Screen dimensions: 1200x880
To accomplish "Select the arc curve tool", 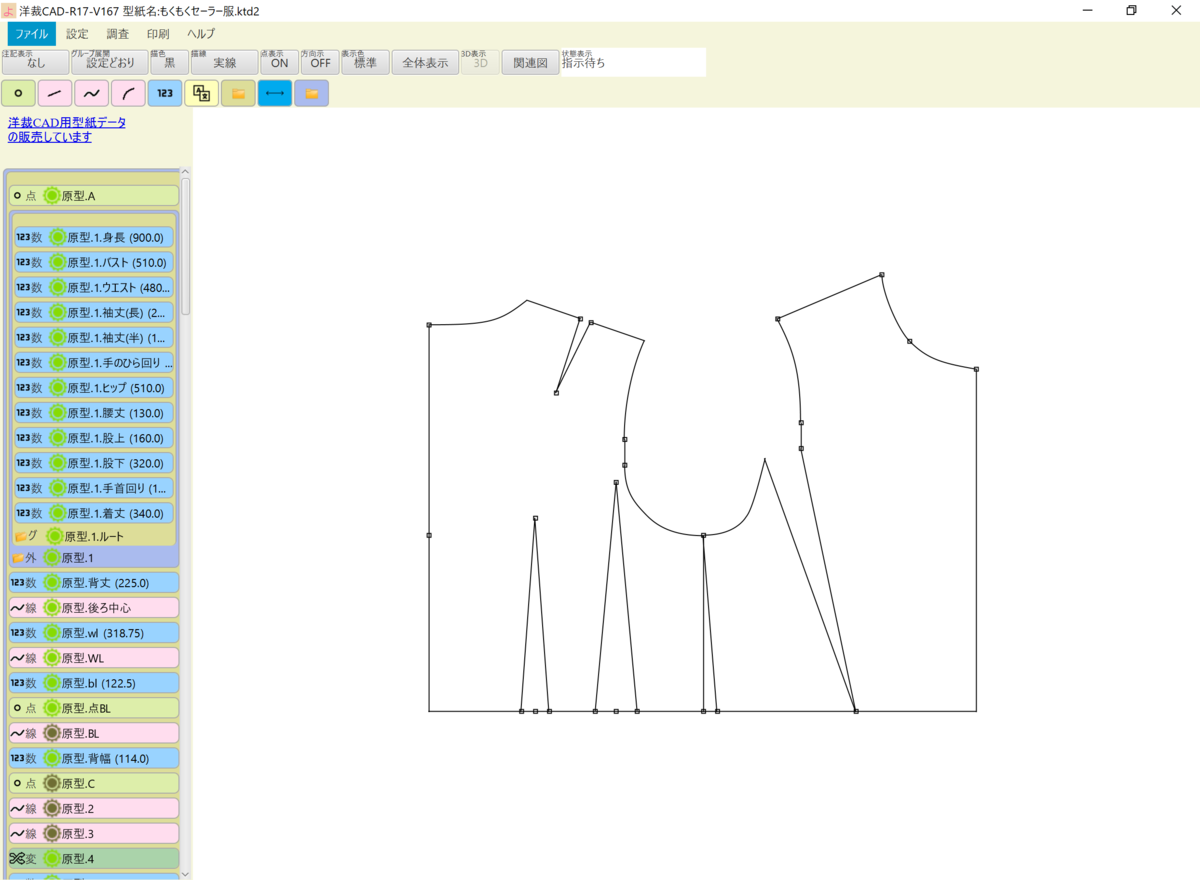I will click(x=127, y=93).
